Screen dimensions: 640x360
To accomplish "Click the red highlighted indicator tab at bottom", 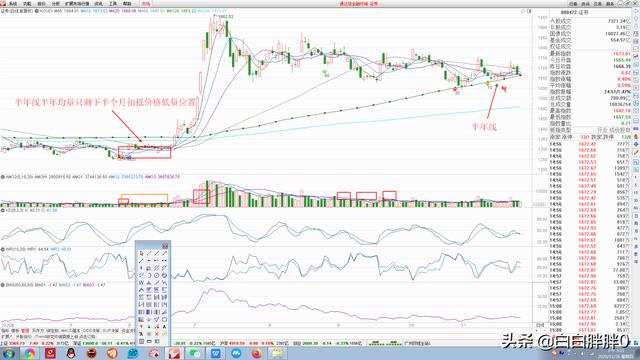I will [25, 331].
